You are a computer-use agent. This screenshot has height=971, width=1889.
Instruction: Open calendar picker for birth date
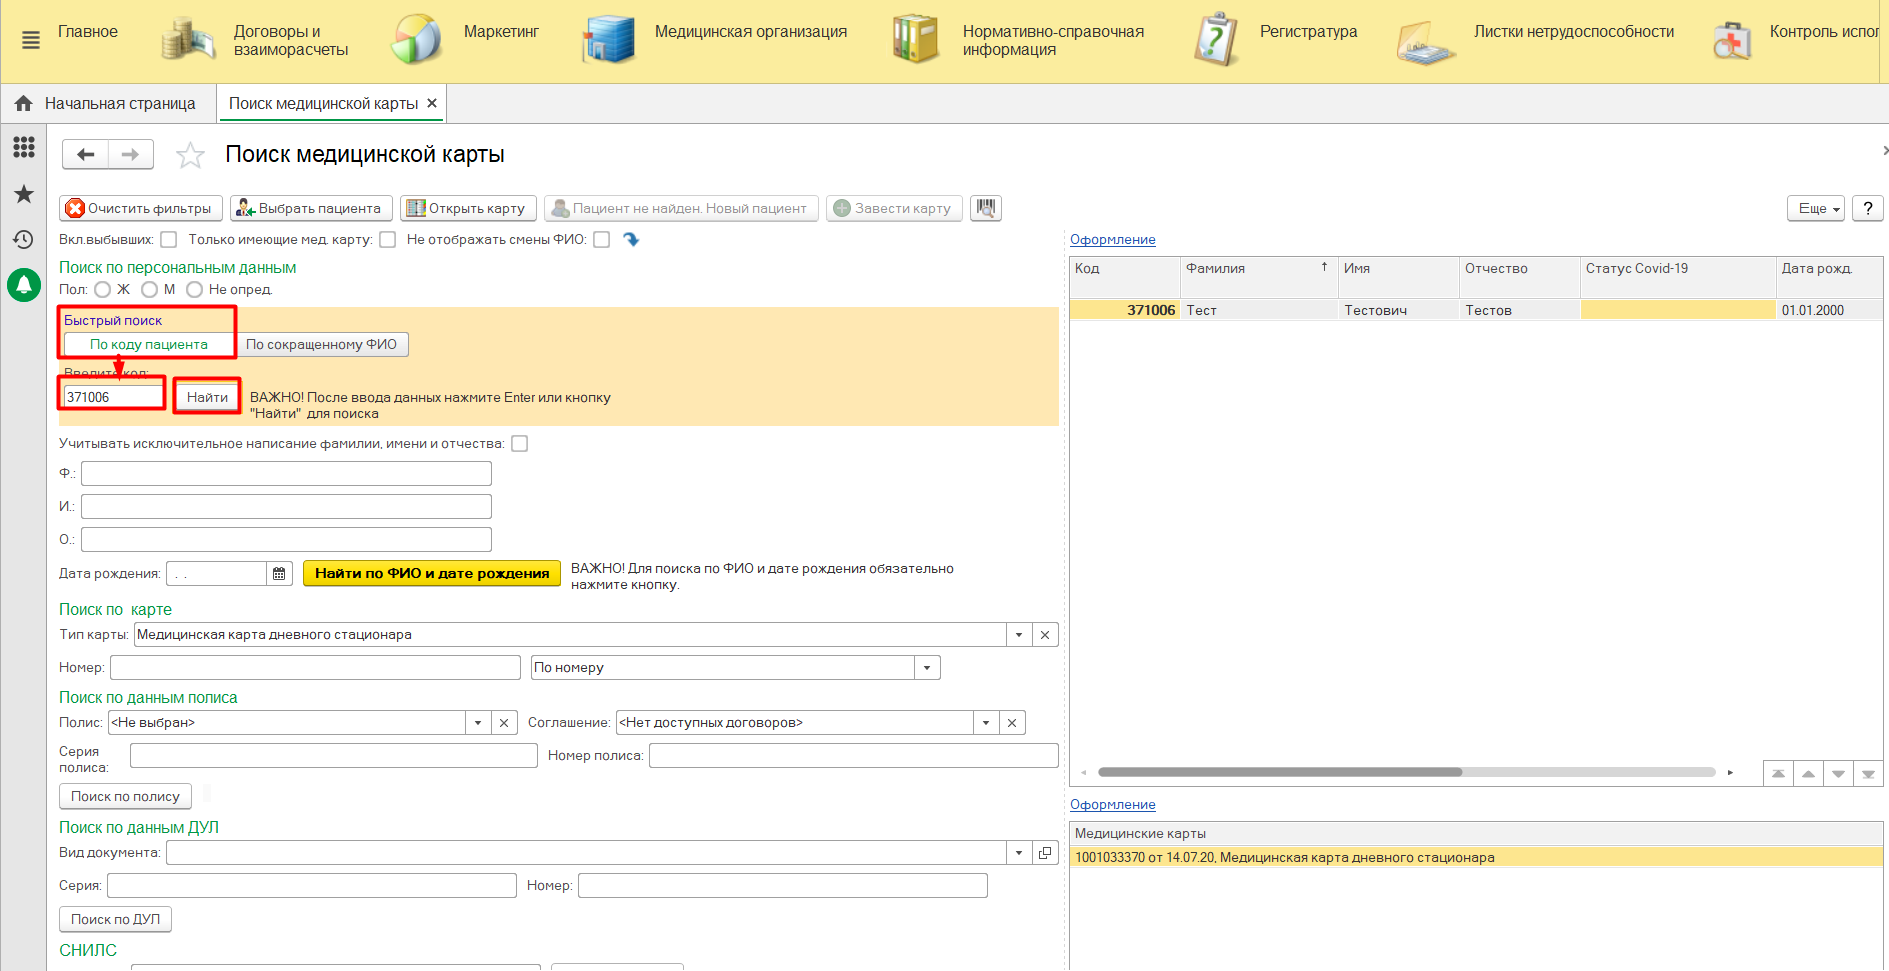(279, 573)
